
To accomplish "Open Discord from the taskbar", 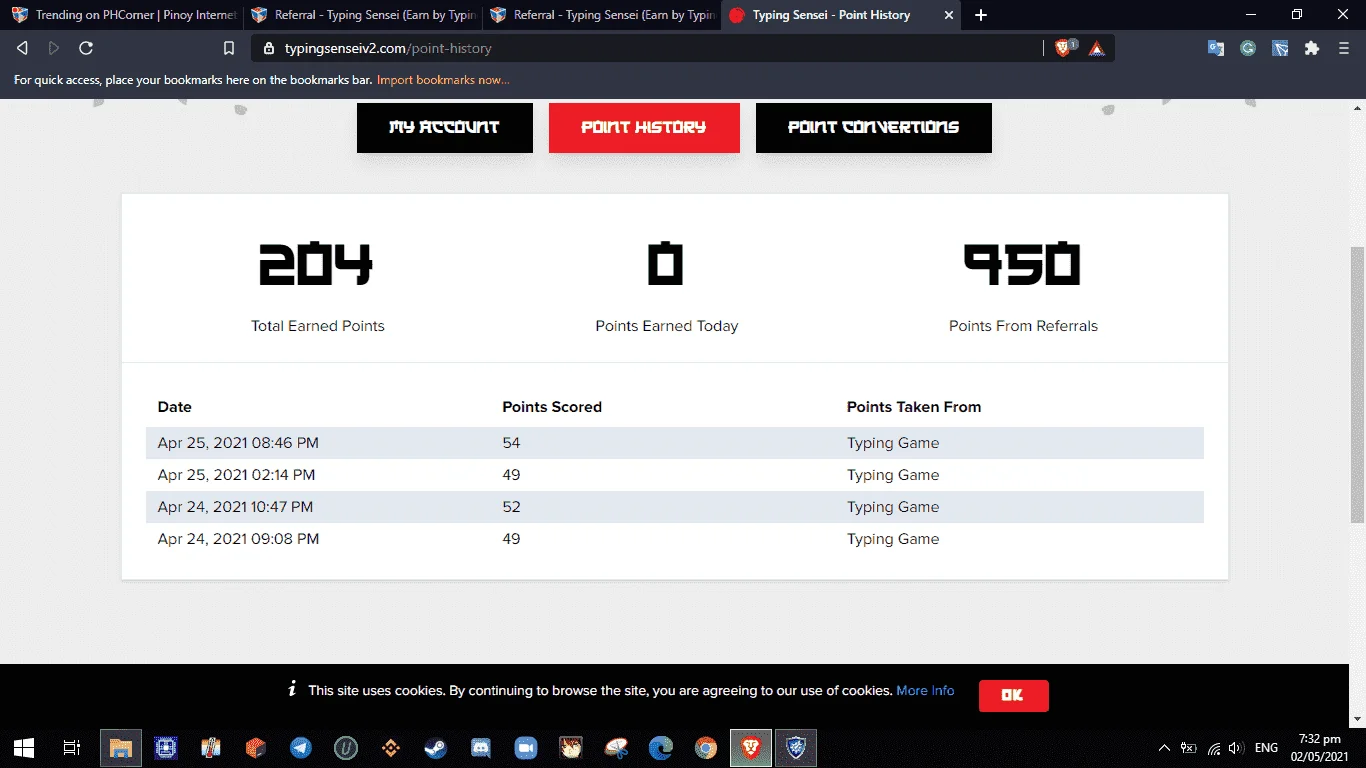I will pyautogui.click(x=480, y=747).
